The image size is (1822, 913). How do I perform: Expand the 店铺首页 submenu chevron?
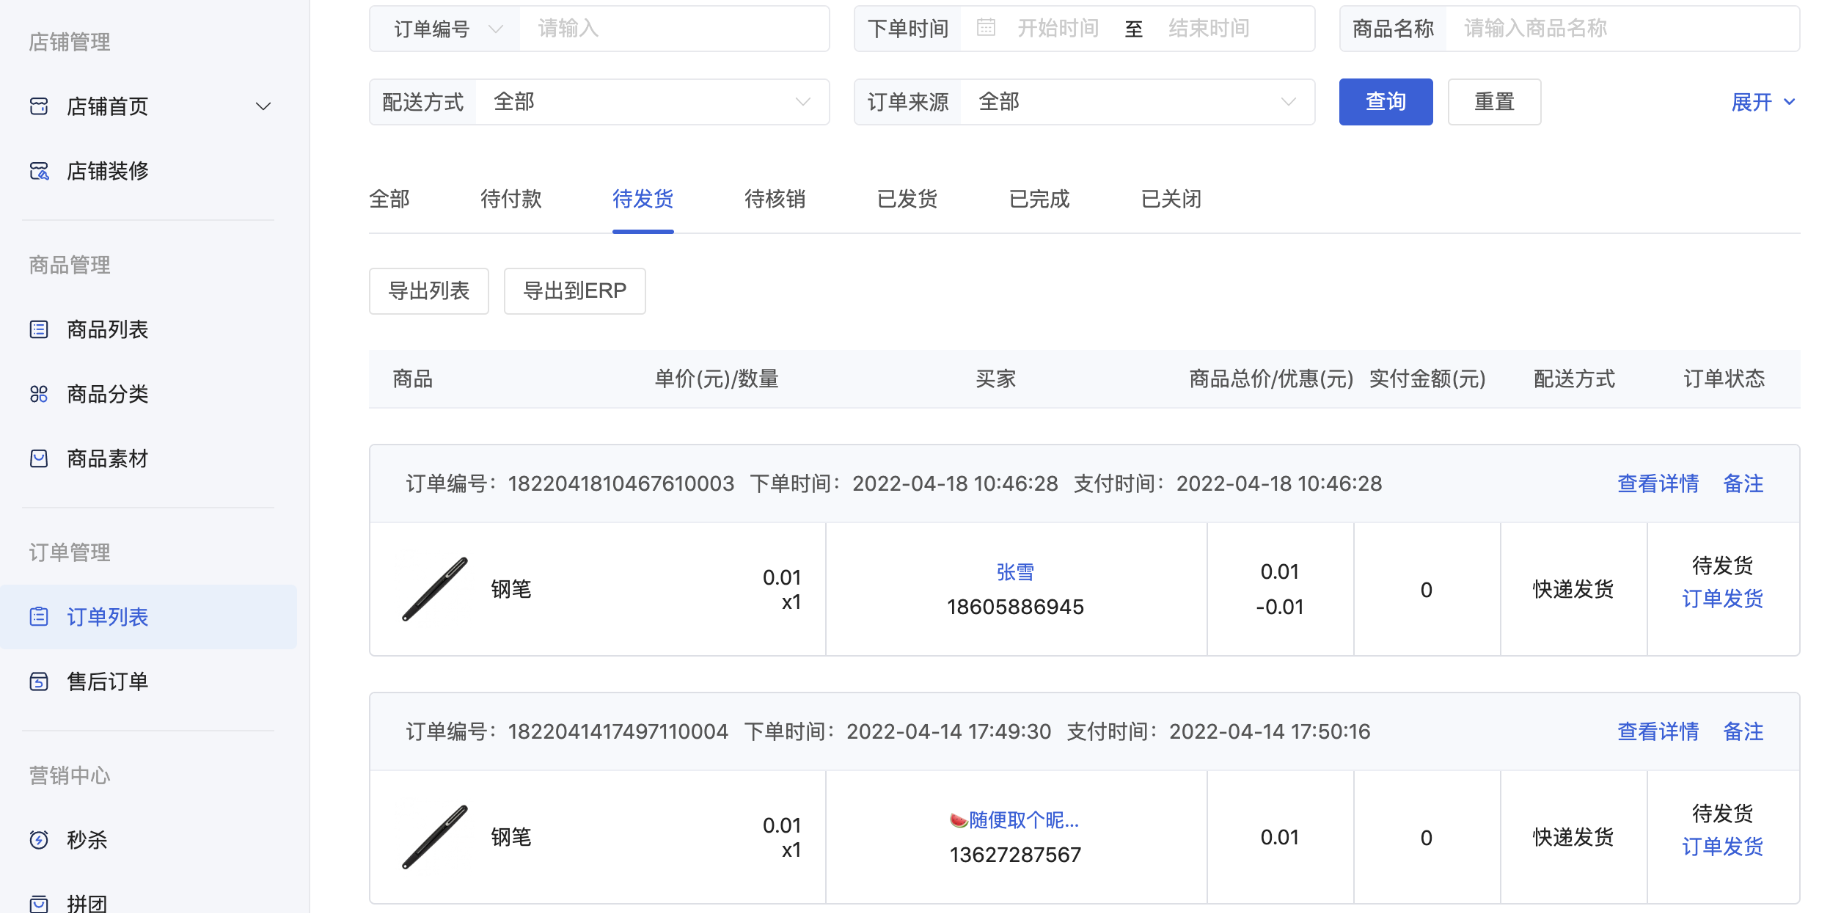263,106
